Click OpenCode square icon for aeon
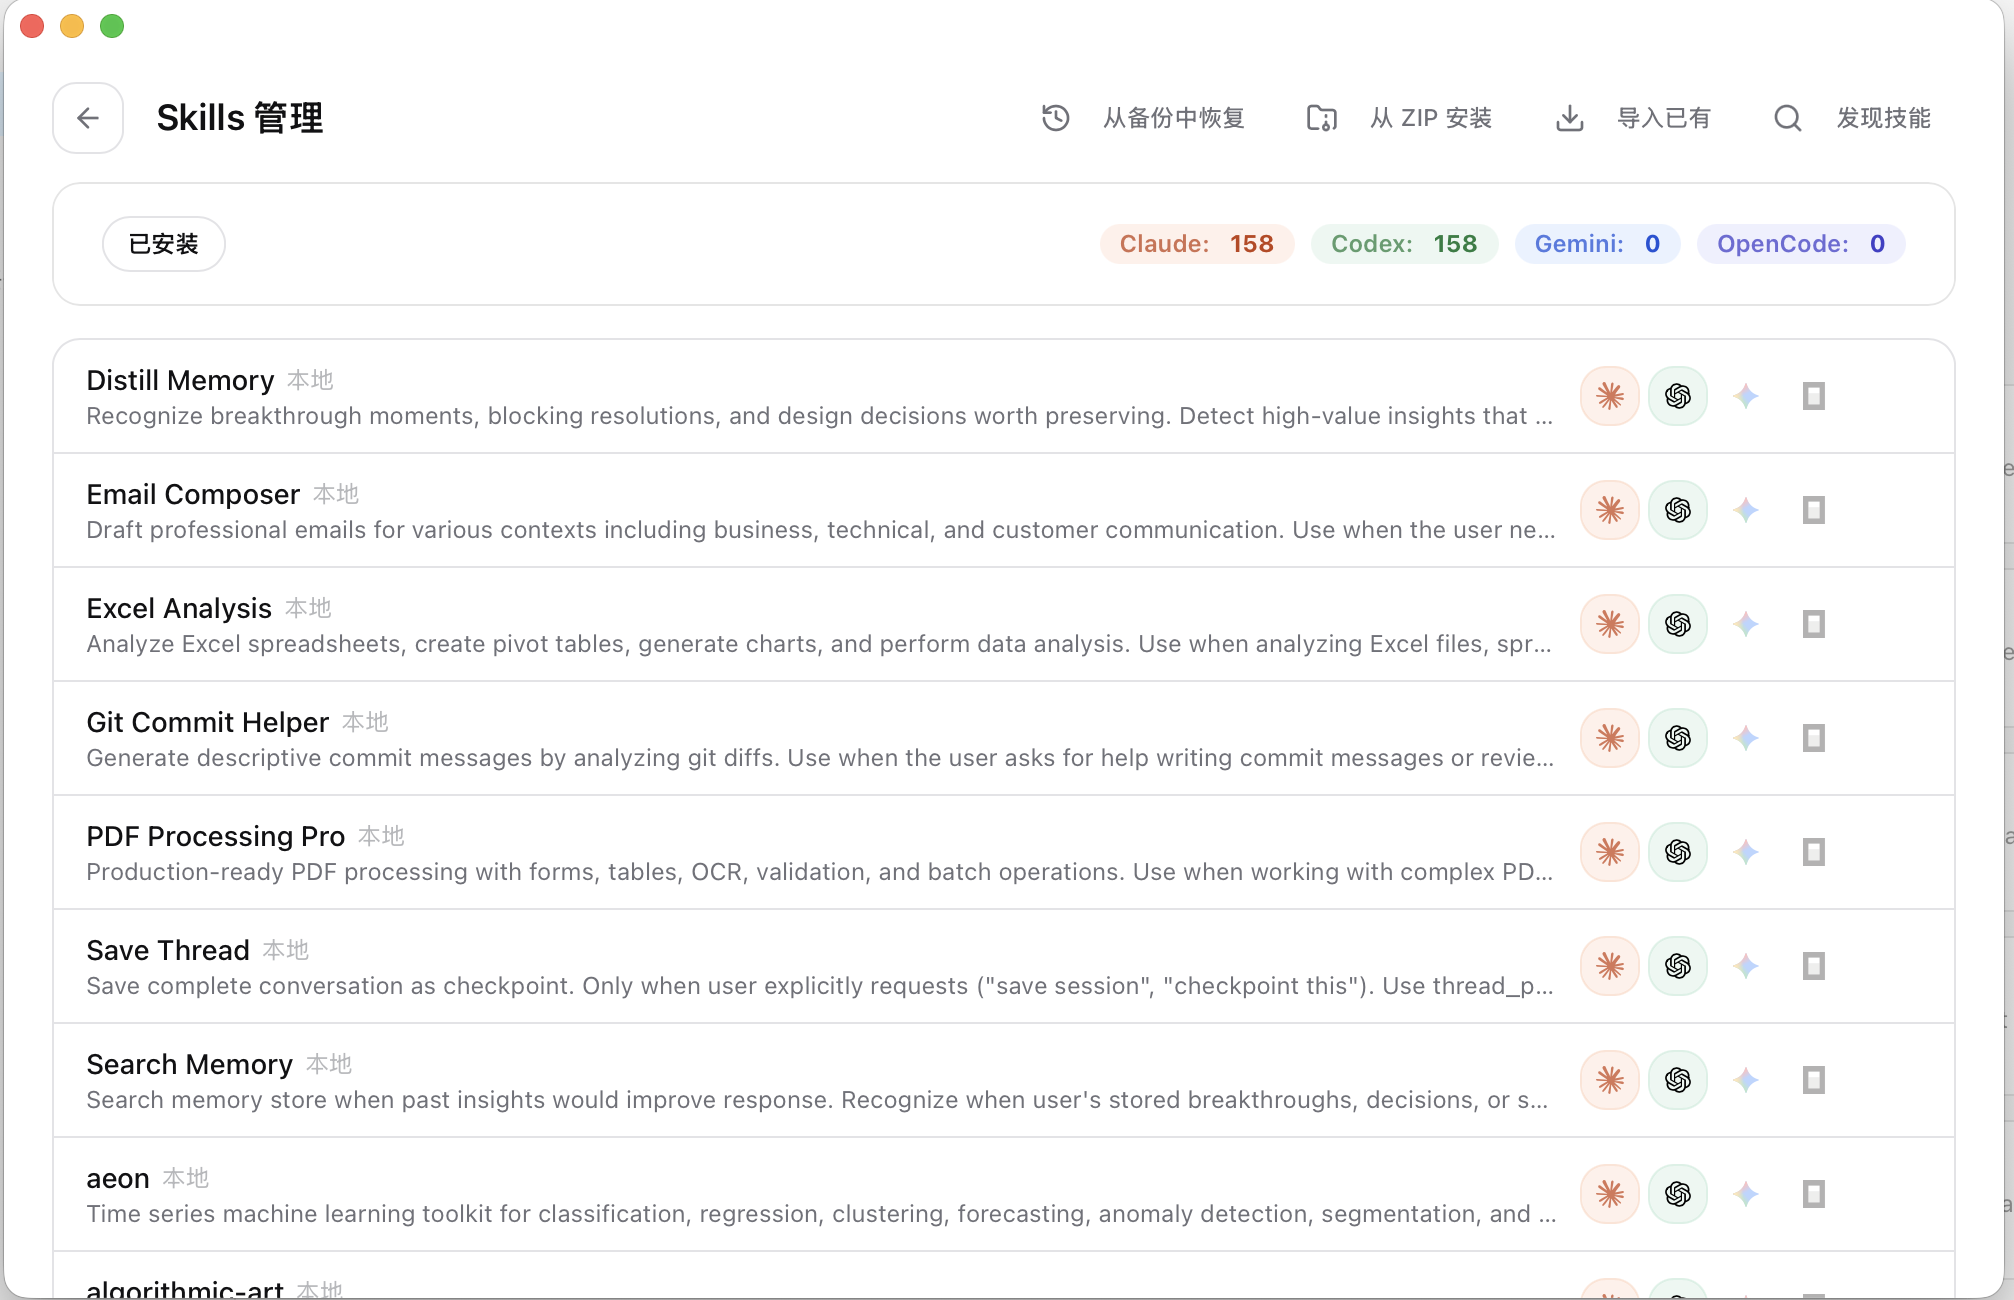The width and height of the screenshot is (2014, 1300). (1814, 1194)
